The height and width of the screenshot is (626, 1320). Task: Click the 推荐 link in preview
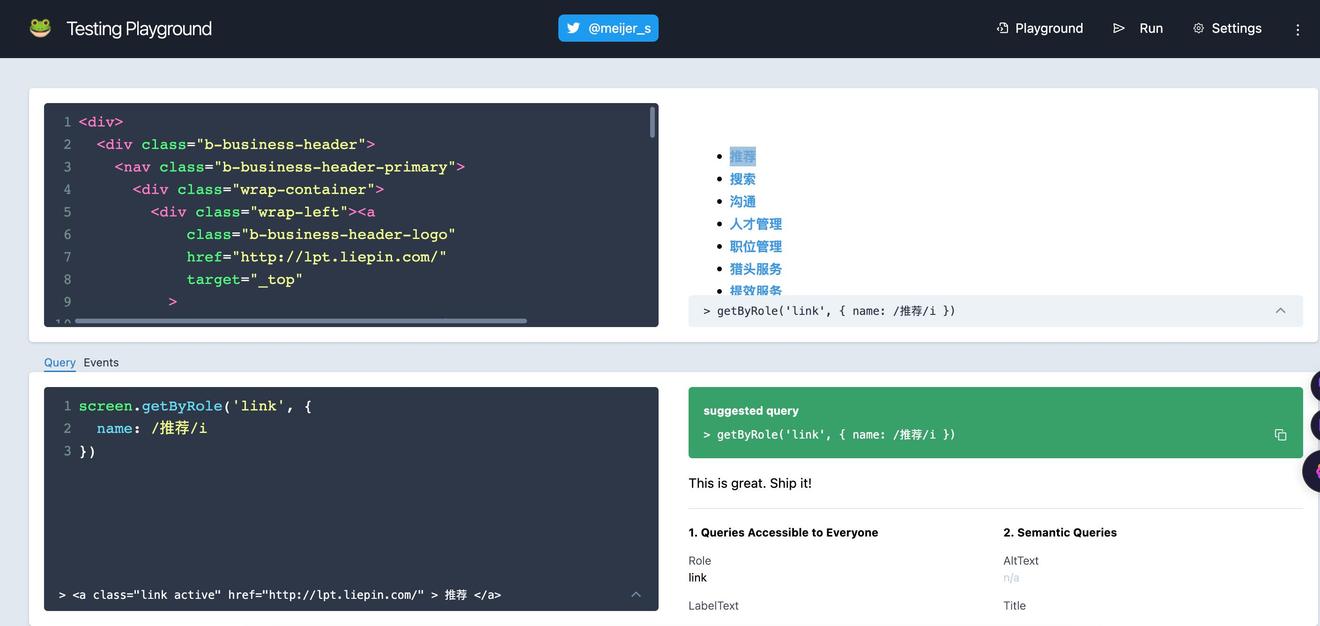click(742, 156)
